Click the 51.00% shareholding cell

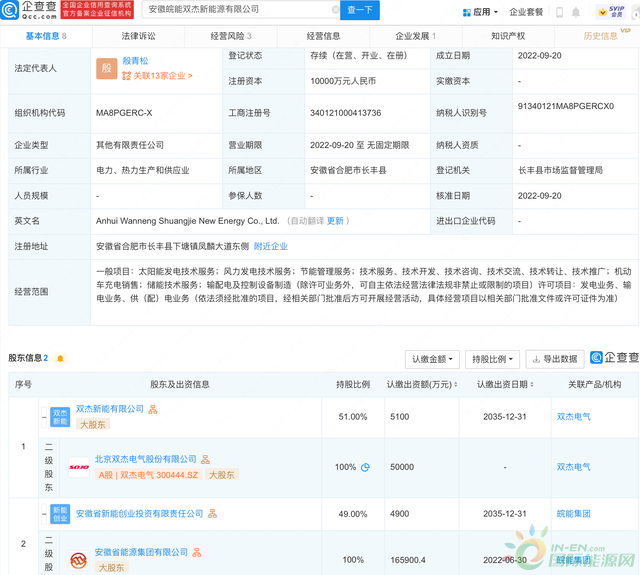(x=353, y=417)
